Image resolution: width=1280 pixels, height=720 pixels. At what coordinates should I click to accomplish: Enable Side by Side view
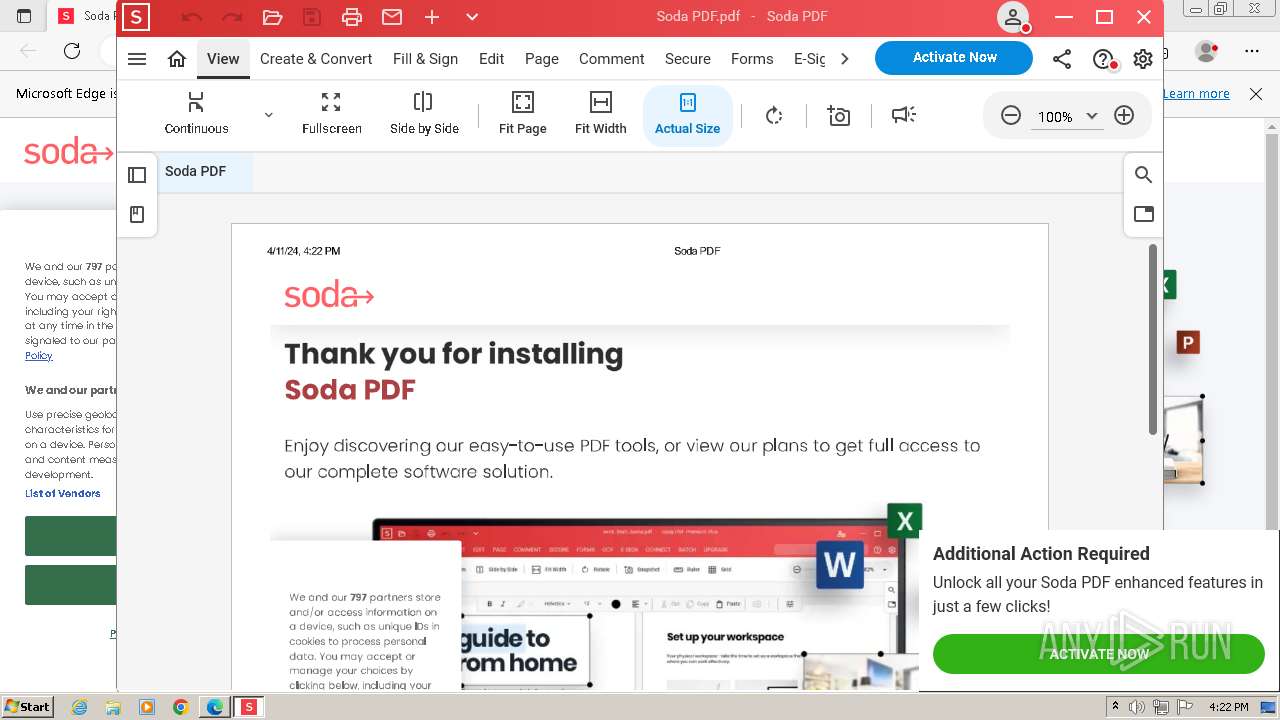point(424,114)
